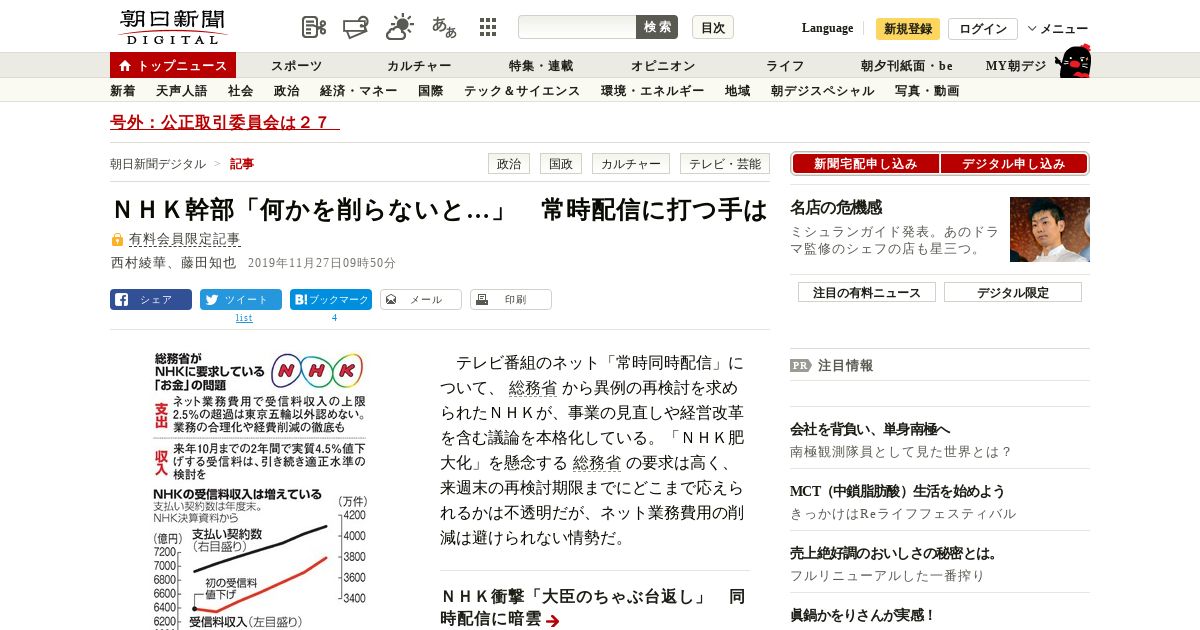Viewport: 1200px width, 630px height.
Task: Open 朝夕刊紙面・be section
Action: [x=907, y=66]
